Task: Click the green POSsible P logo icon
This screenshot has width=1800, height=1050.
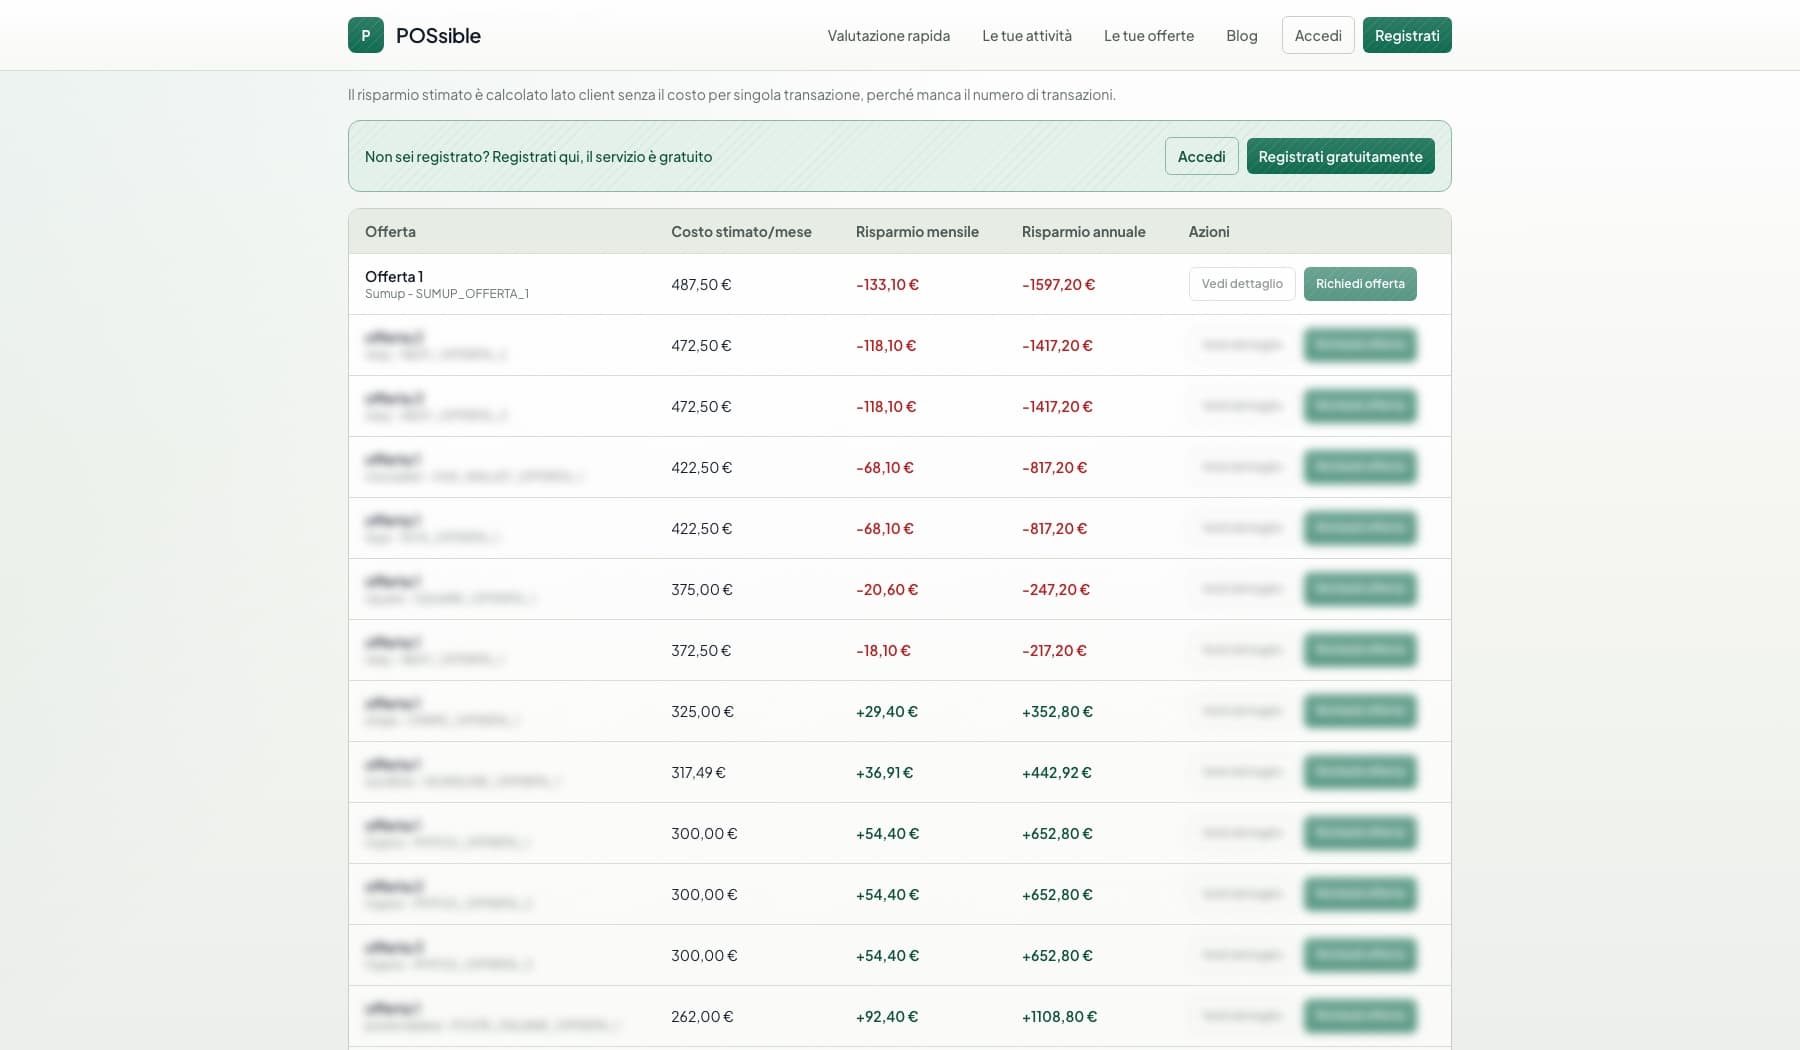Action: click(x=366, y=35)
